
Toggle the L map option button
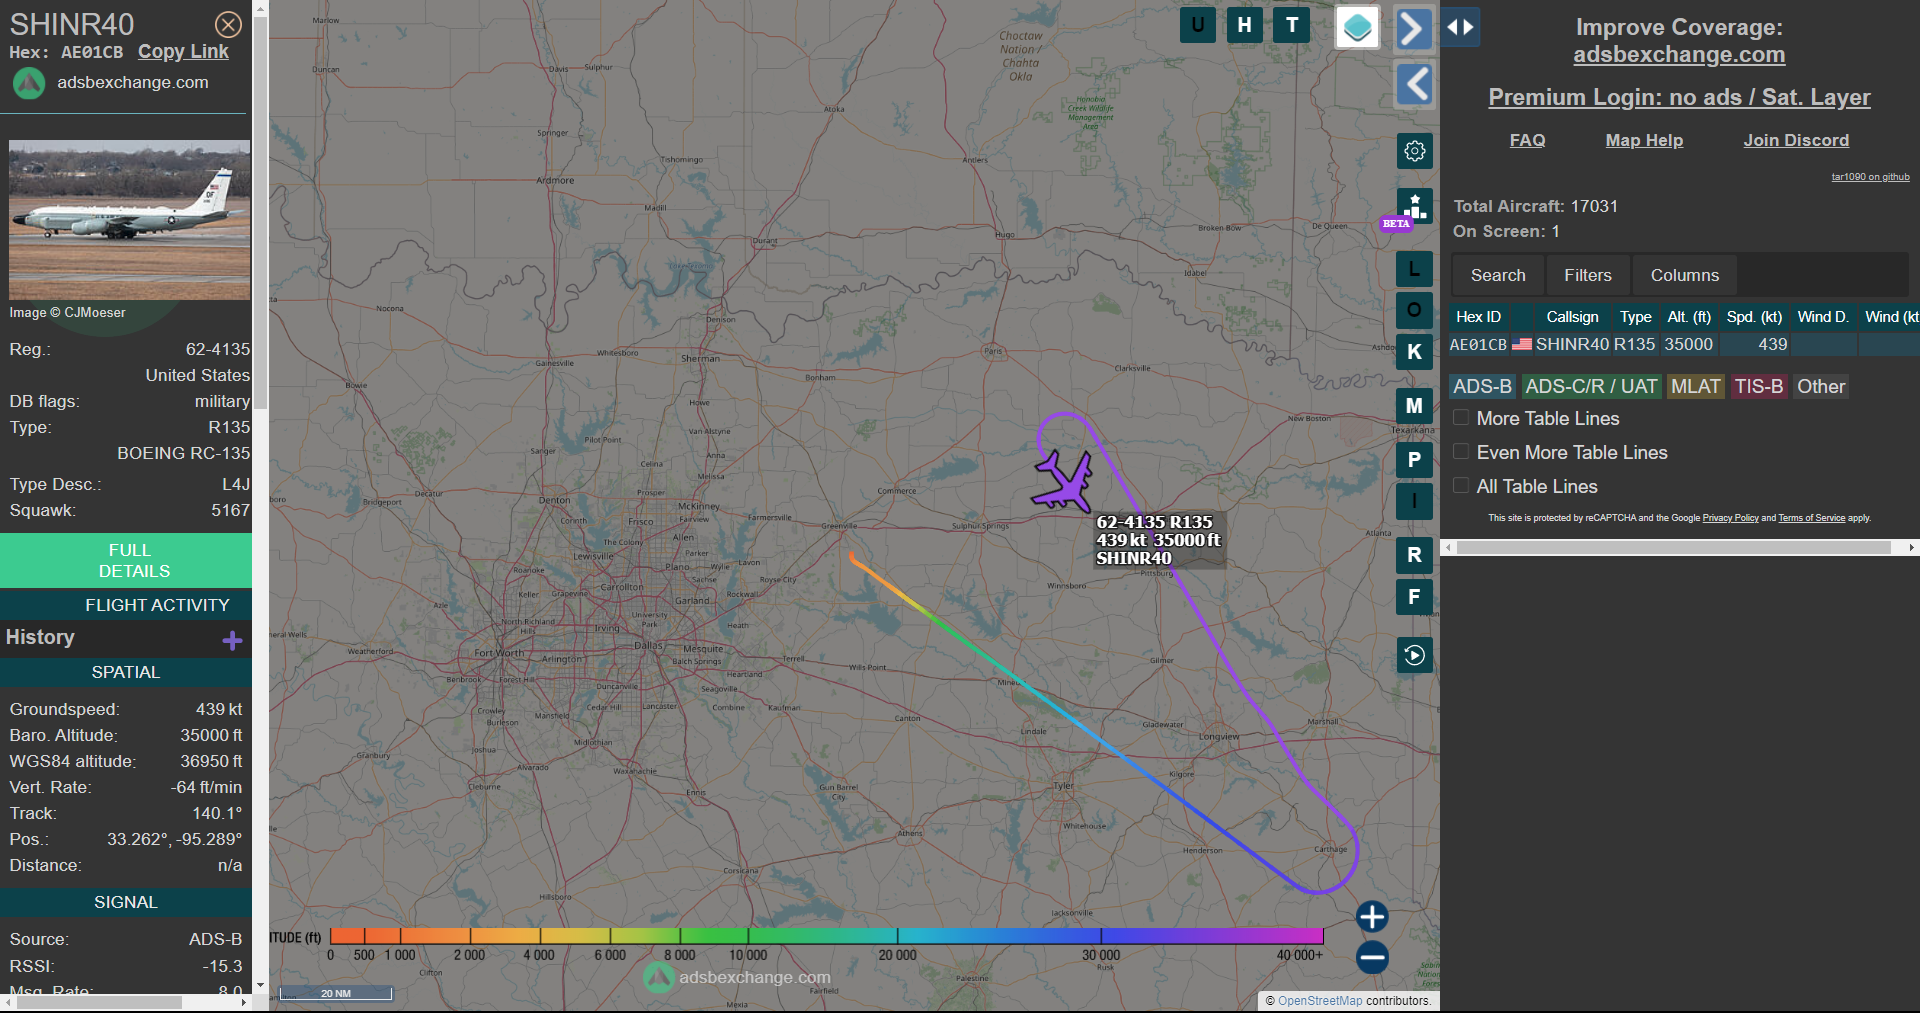click(x=1414, y=269)
